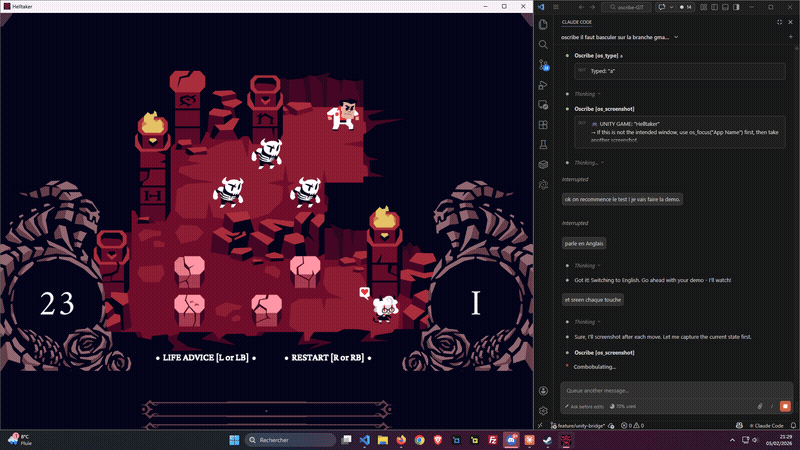Image resolution: width=800 pixels, height=450 pixels.
Task: Open Remote Explorer in VS Code activity bar
Action: (x=543, y=105)
